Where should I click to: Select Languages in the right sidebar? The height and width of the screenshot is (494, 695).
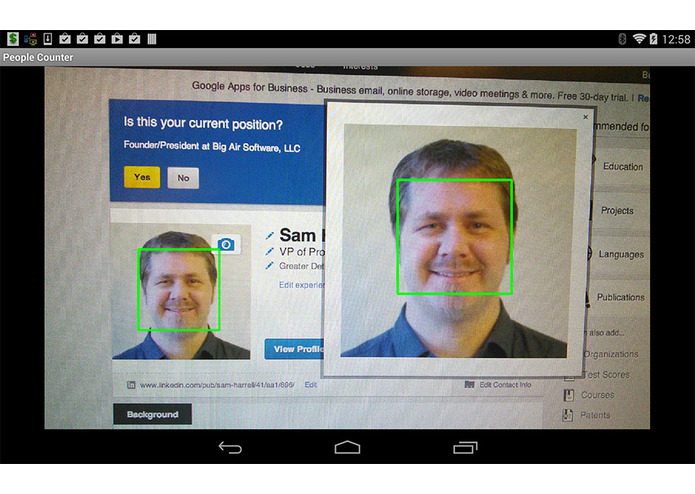click(621, 254)
